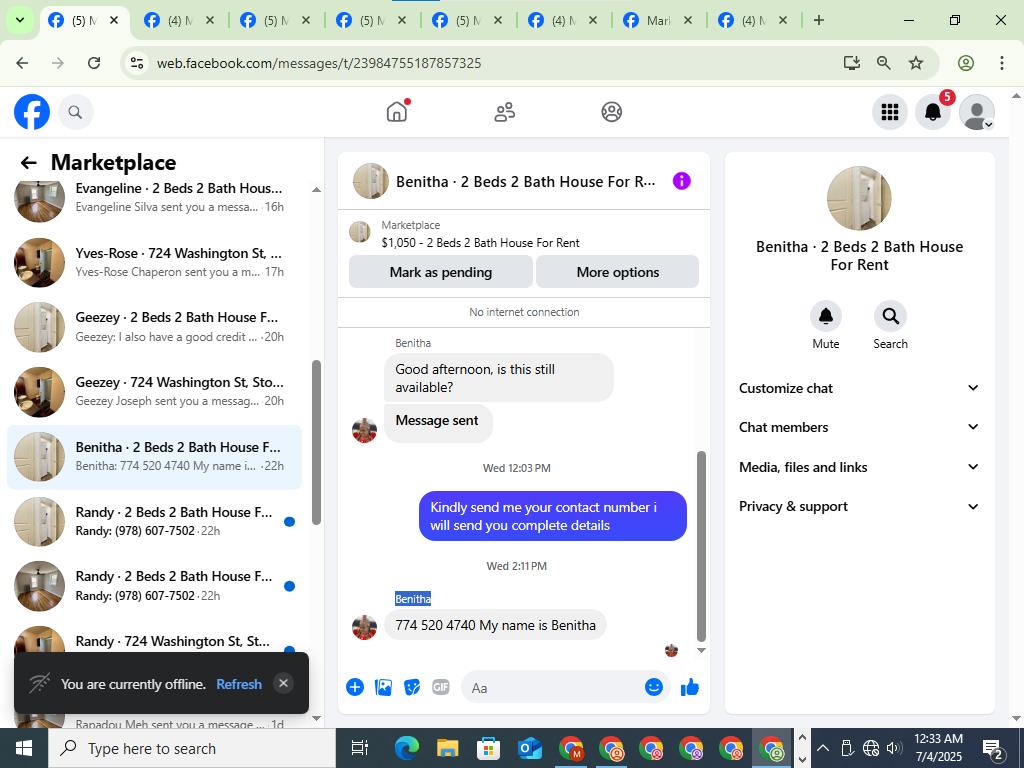This screenshot has height=768, width=1024.
Task: Click the Refresh link in offline toast
Action: [238, 684]
